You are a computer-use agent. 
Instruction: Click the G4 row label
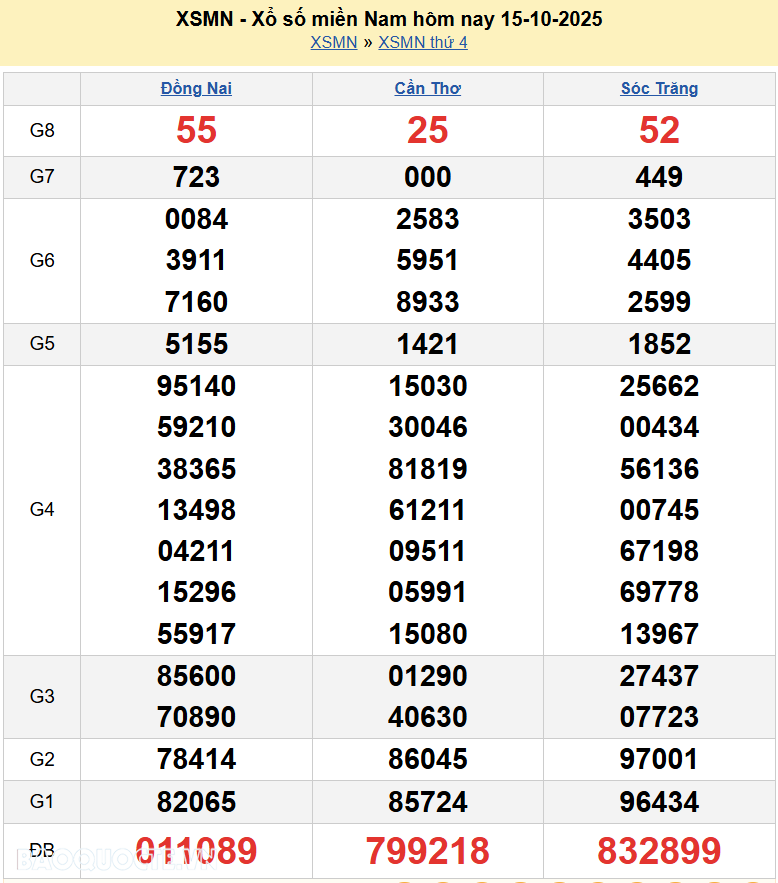point(42,510)
